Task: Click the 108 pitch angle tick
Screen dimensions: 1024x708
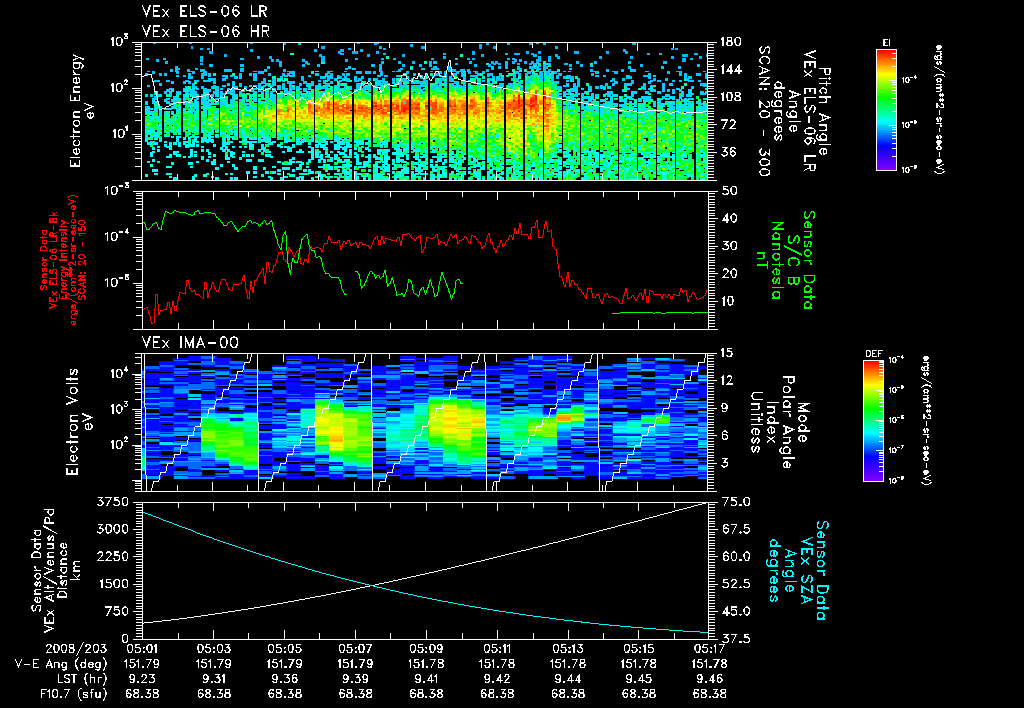Action: 731,97
